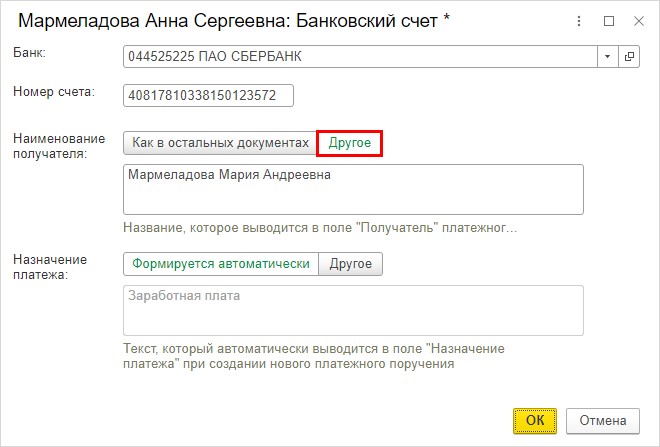This screenshot has width=660, height=447.
Task: Open the three-dot more actions menu
Action: [x=579, y=21]
